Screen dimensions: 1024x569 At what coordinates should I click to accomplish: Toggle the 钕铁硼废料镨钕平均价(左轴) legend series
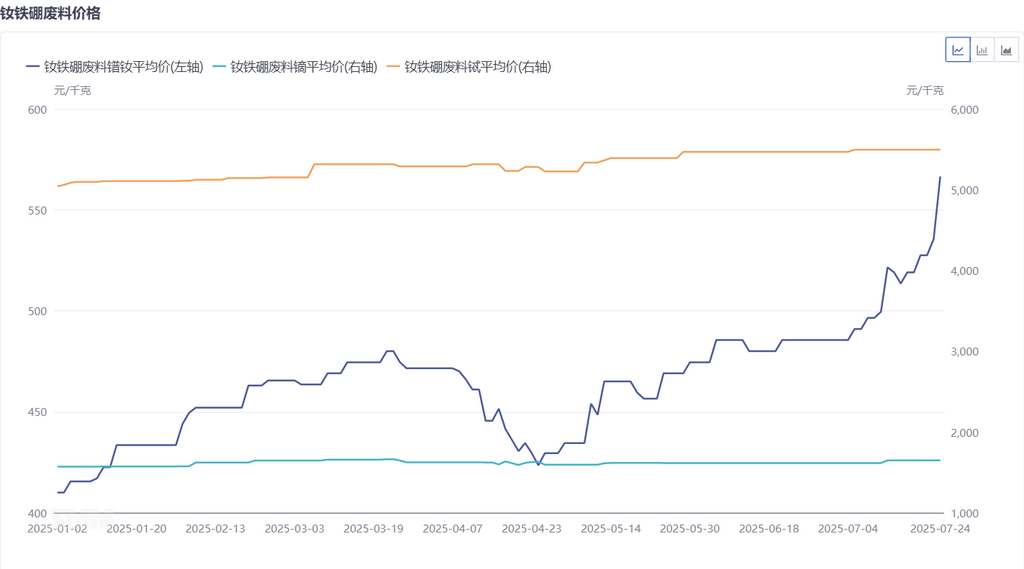tap(123, 67)
